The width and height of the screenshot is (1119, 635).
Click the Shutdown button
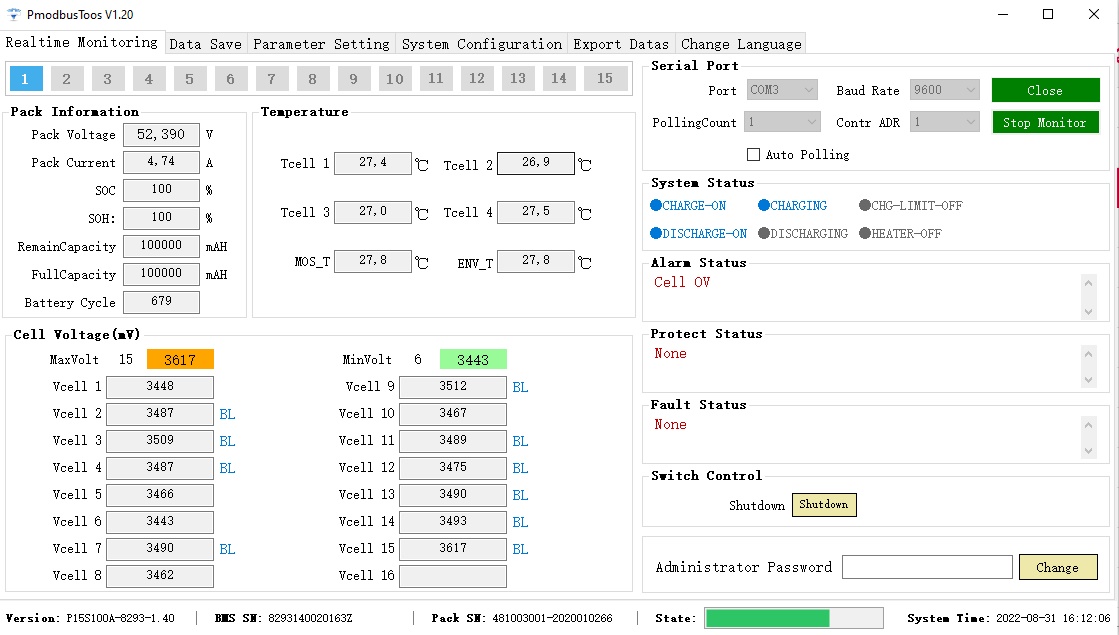coord(824,505)
